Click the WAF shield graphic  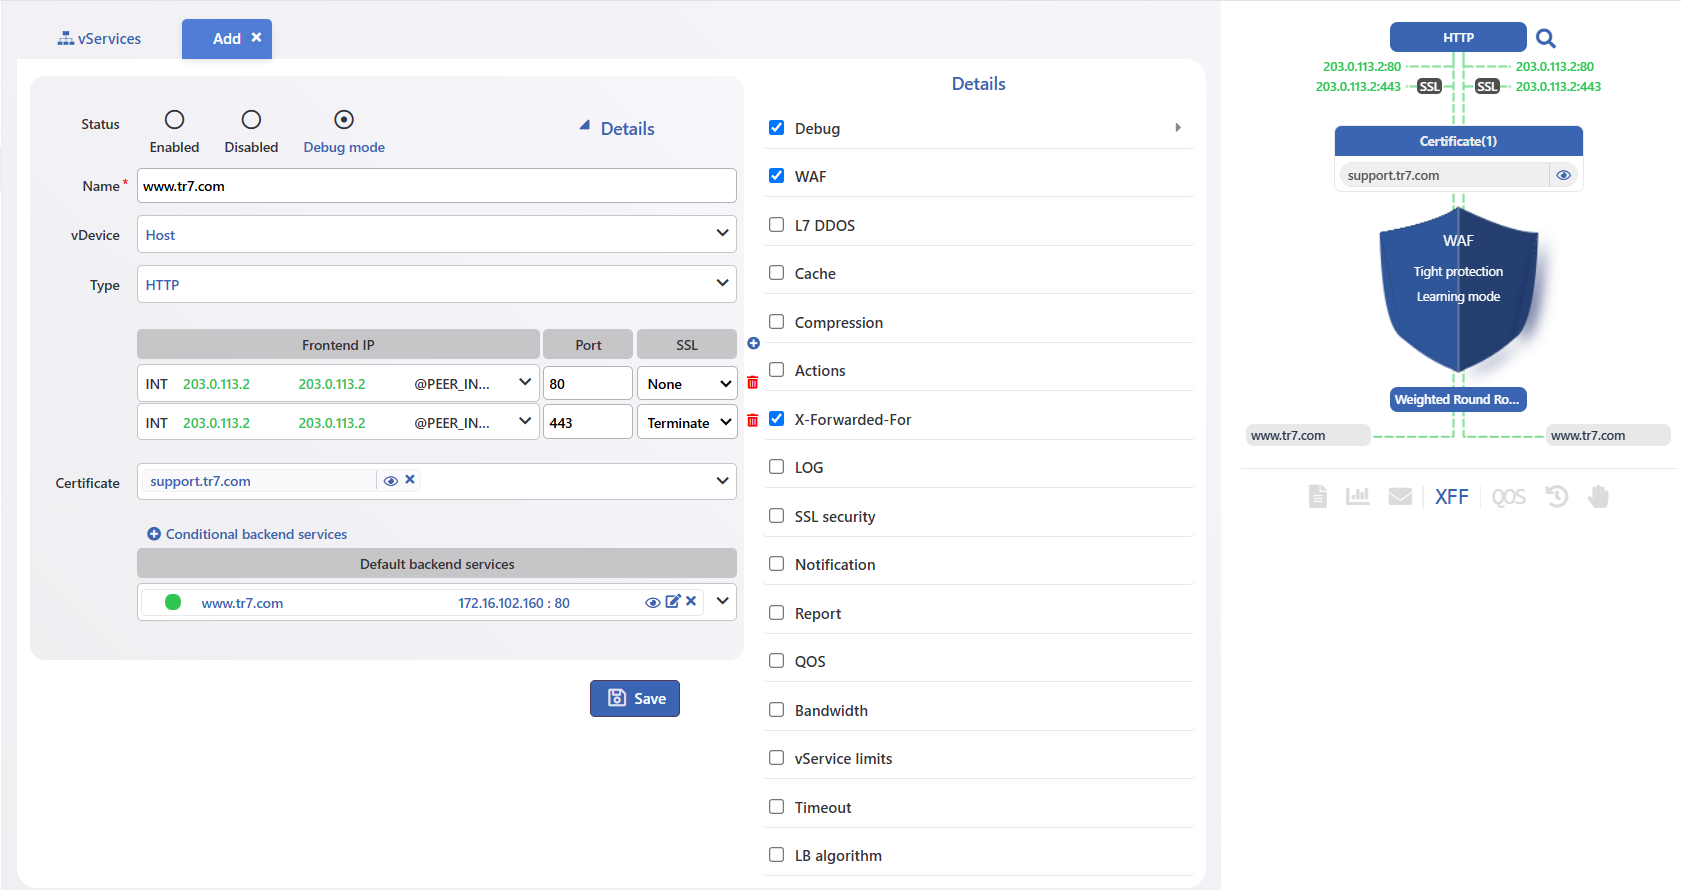tap(1458, 290)
